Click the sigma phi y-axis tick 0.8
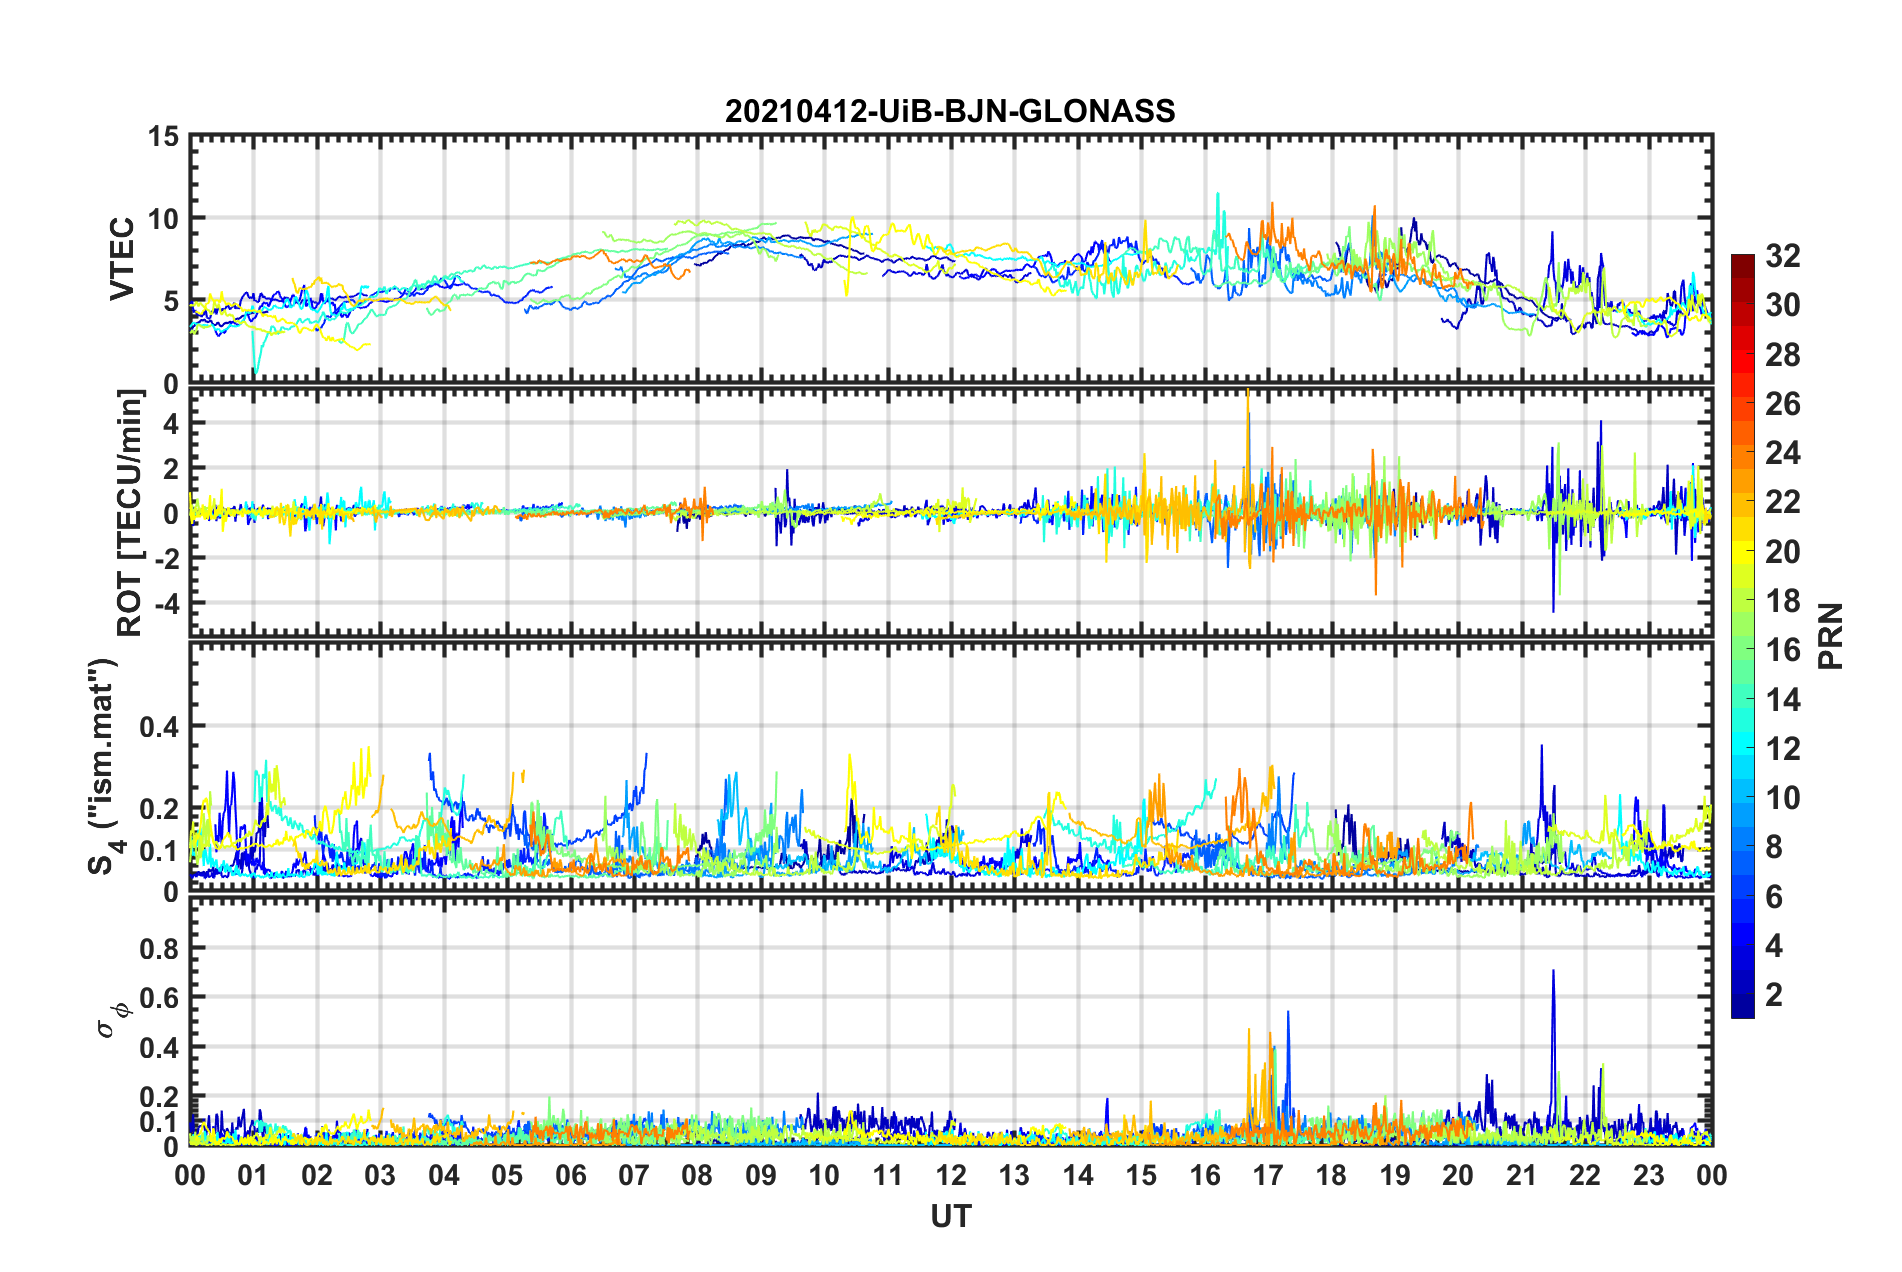 (159, 948)
